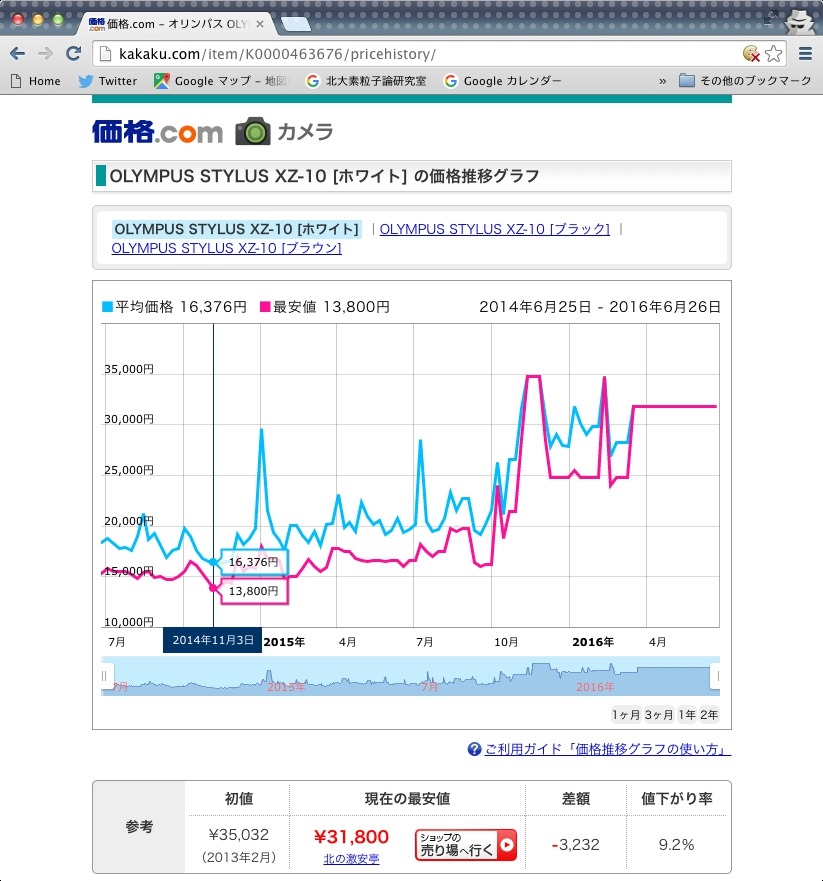823x881 pixels.
Task: Open a new tab beside the kakaku.com tab
Action: click(x=295, y=24)
